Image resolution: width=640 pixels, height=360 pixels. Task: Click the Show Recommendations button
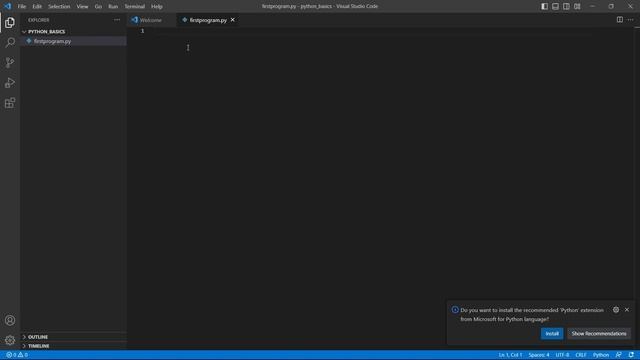599,333
